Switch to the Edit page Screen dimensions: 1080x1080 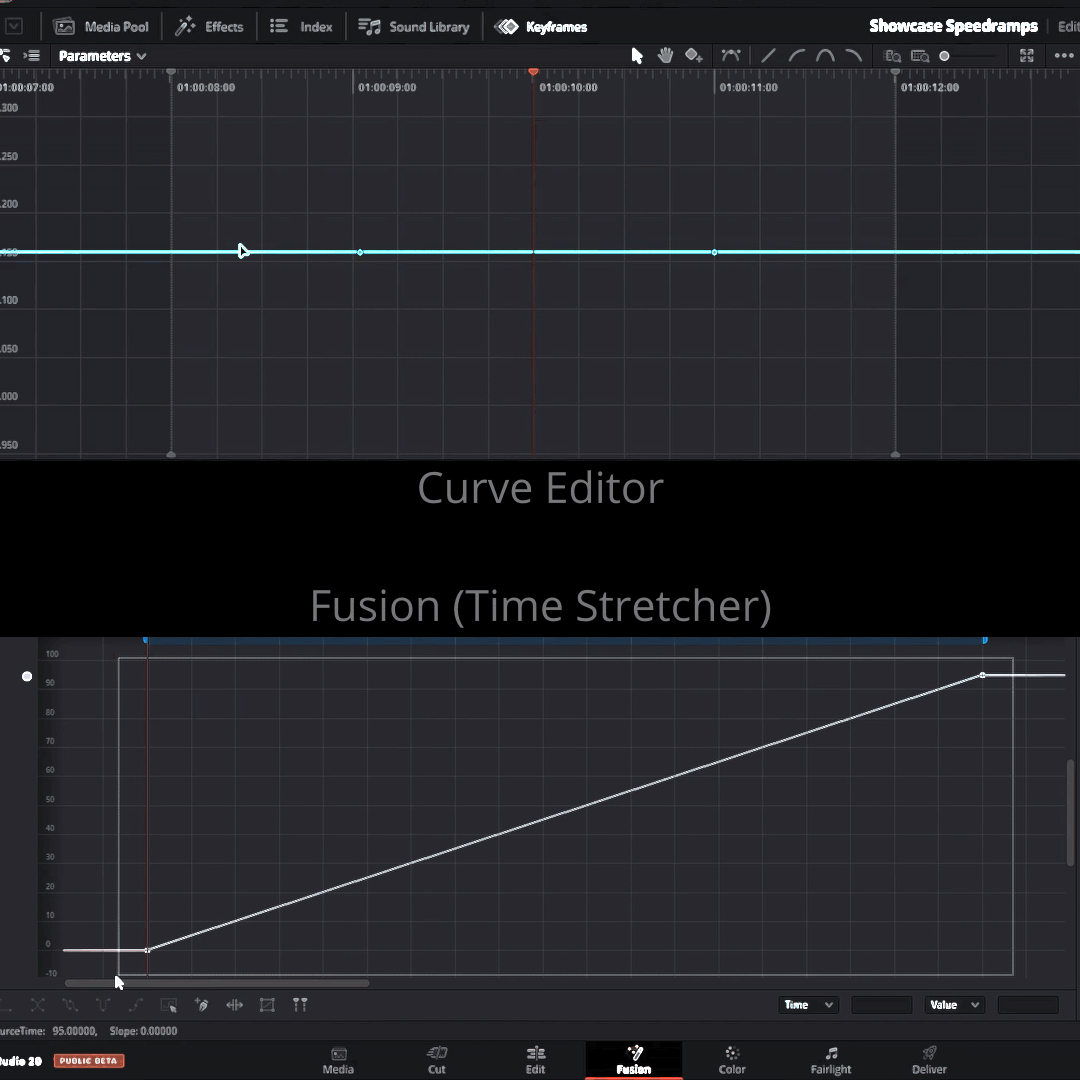535,1059
